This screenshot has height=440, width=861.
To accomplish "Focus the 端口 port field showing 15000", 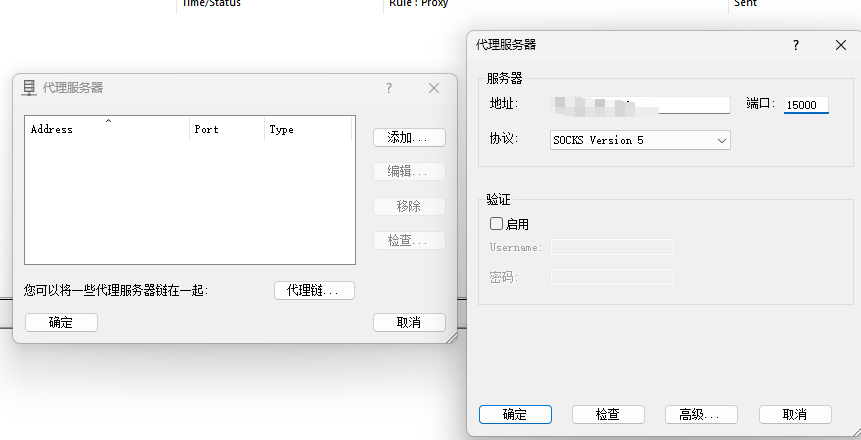I will pos(805,105).
